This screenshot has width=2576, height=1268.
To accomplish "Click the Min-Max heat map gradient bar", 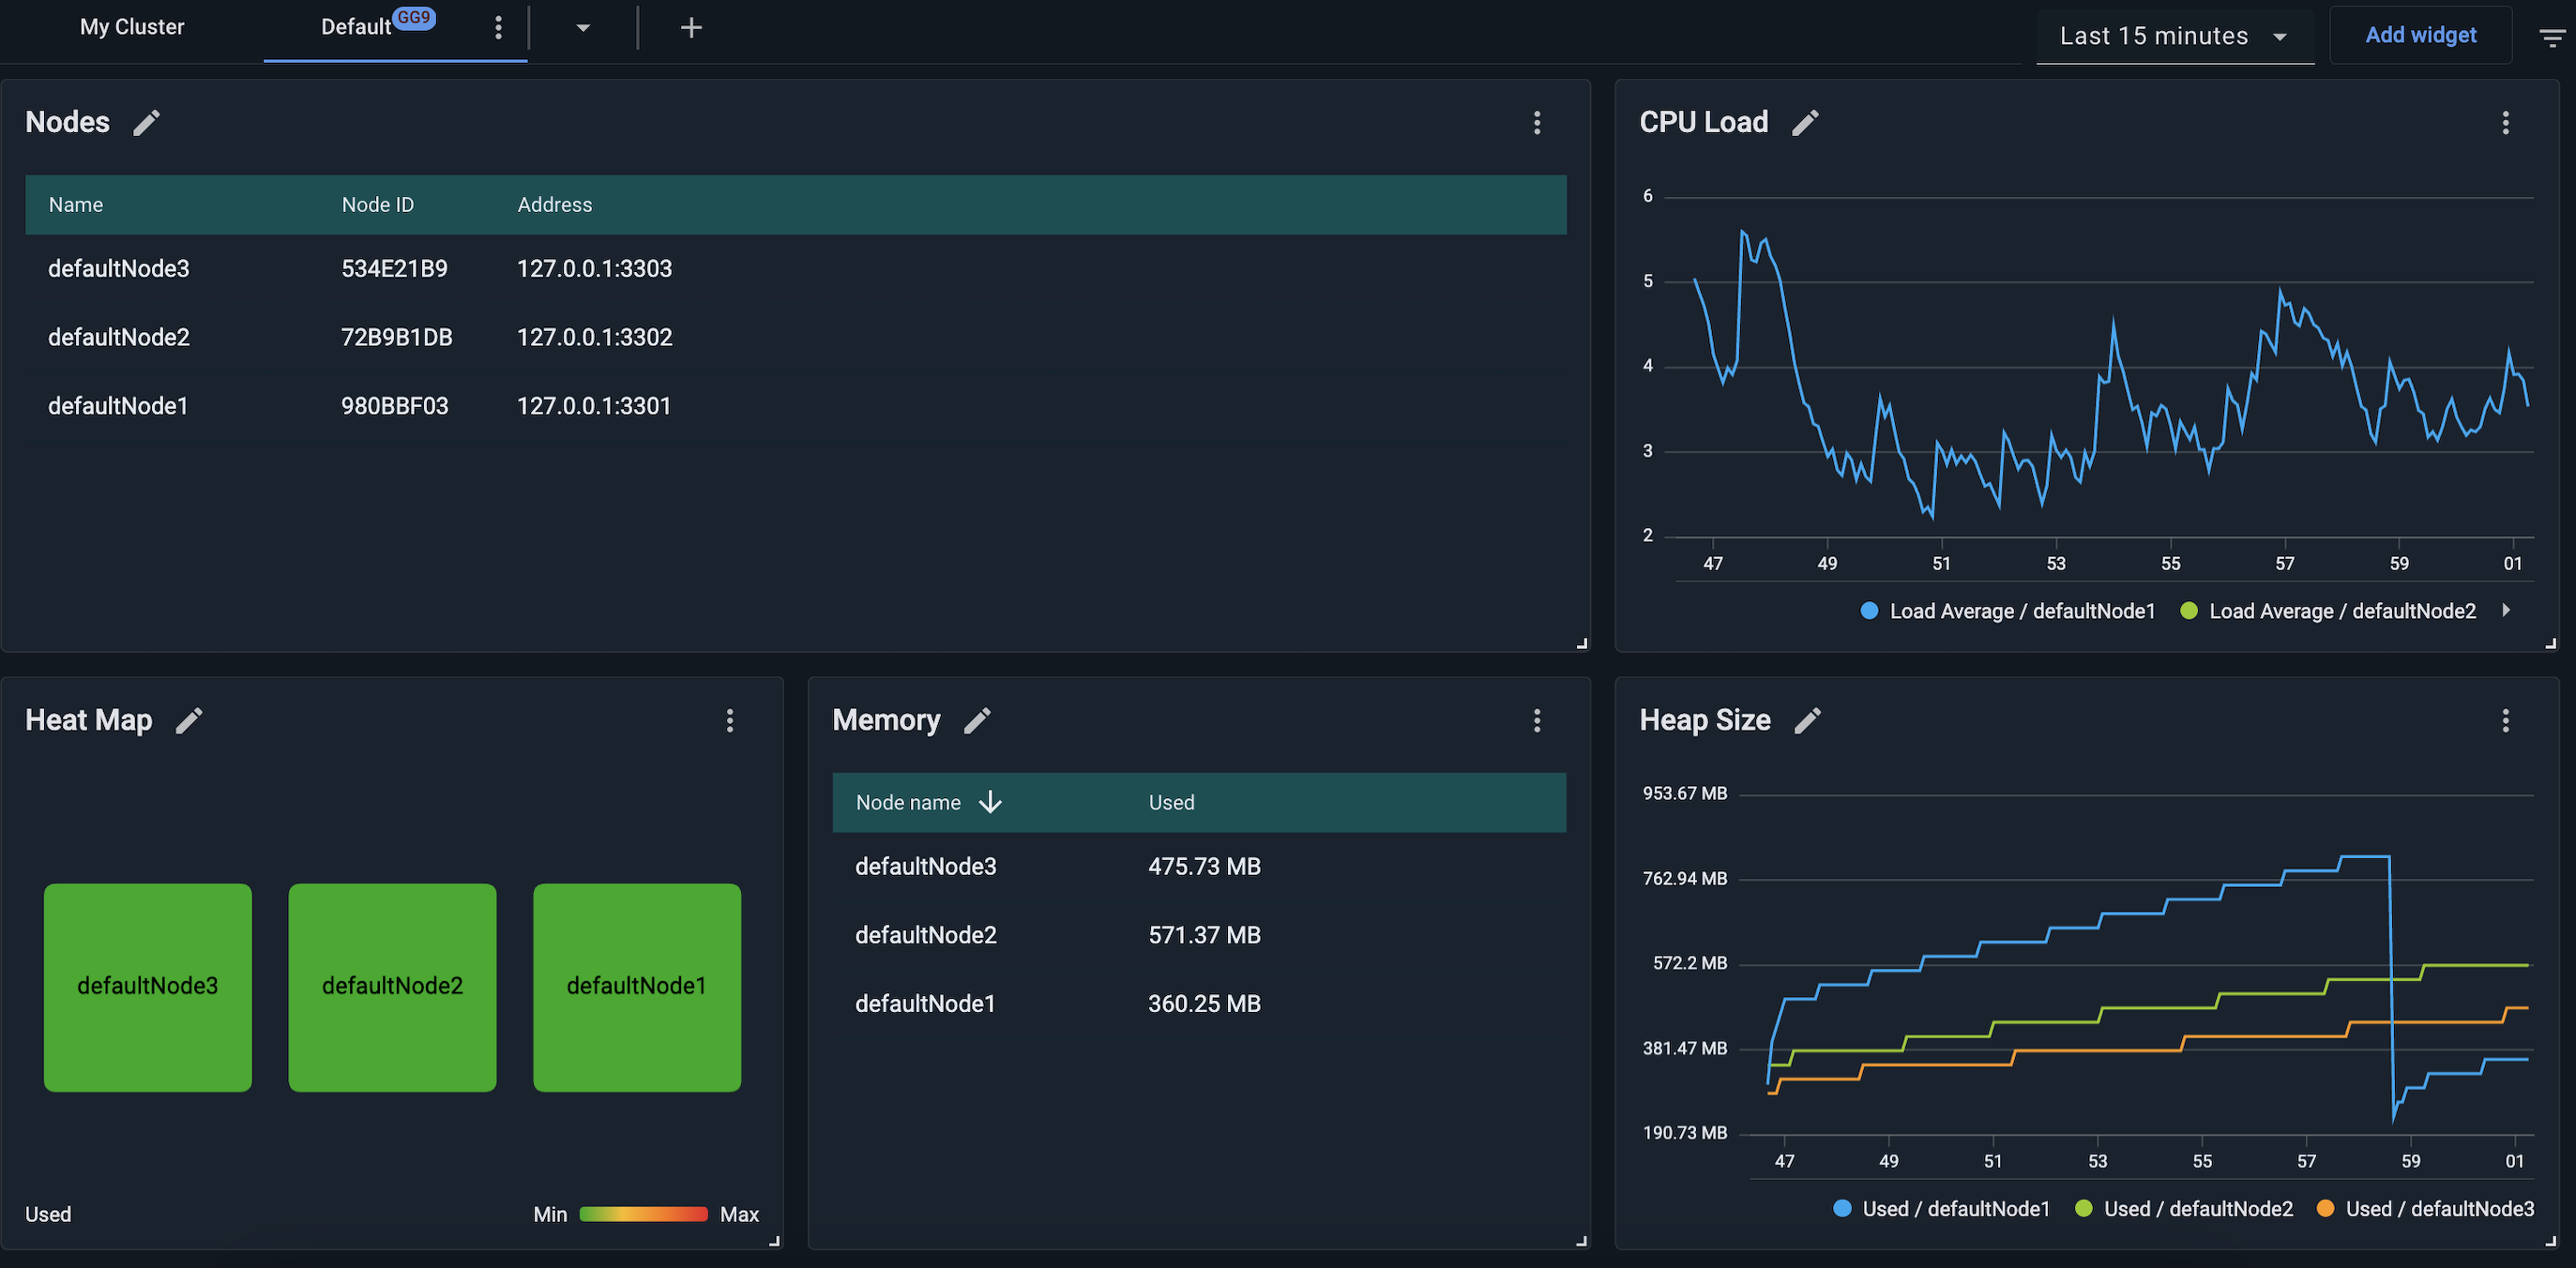I will coord(643,1214).
